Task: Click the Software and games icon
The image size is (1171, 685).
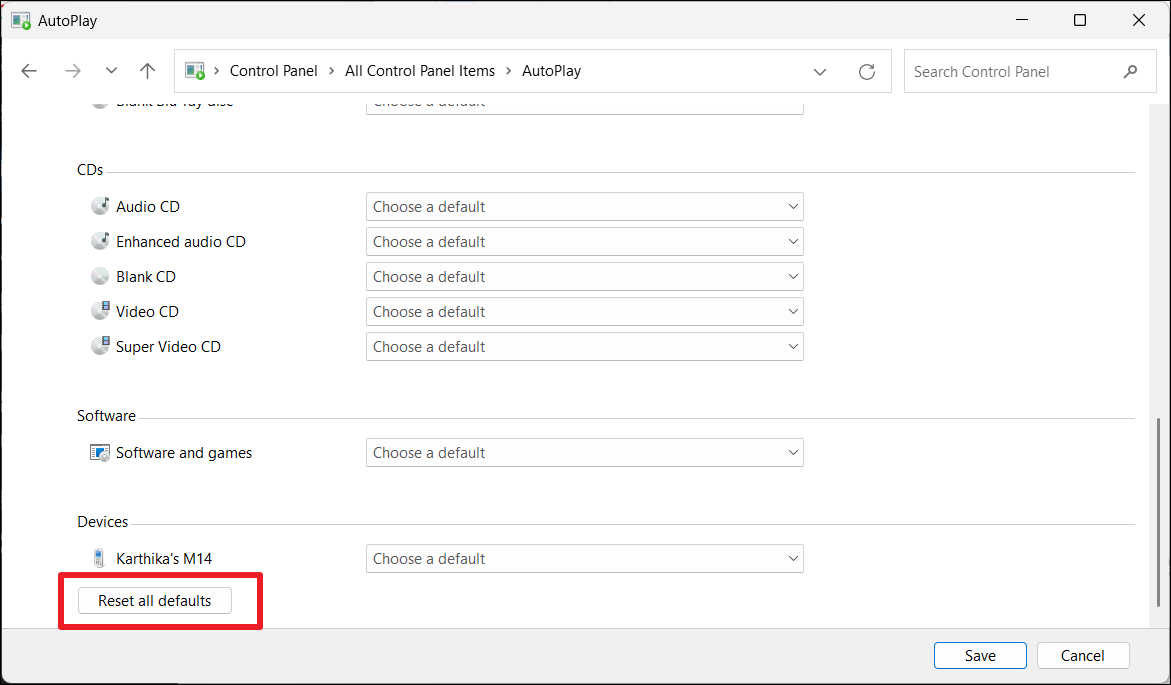Action: tap(99, 453)
